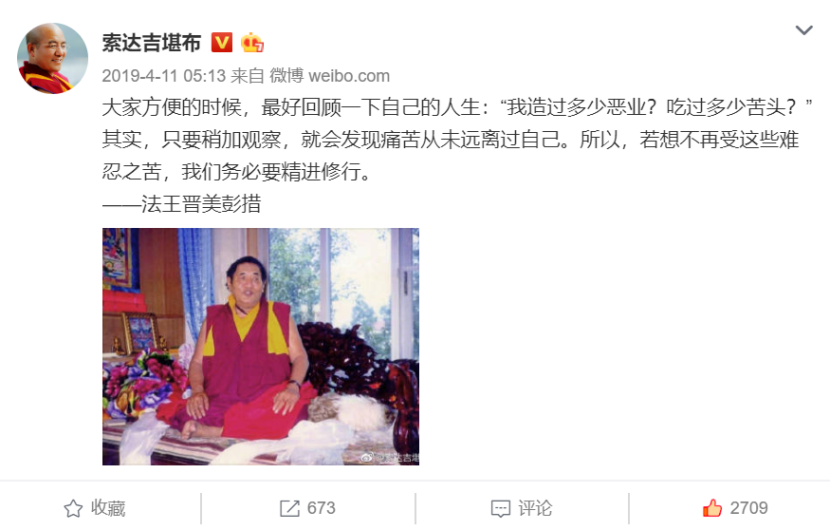The height and width of the screenshot is (530, 831).
Task: Click the orange V verified badge
Action: click(222, 42)
